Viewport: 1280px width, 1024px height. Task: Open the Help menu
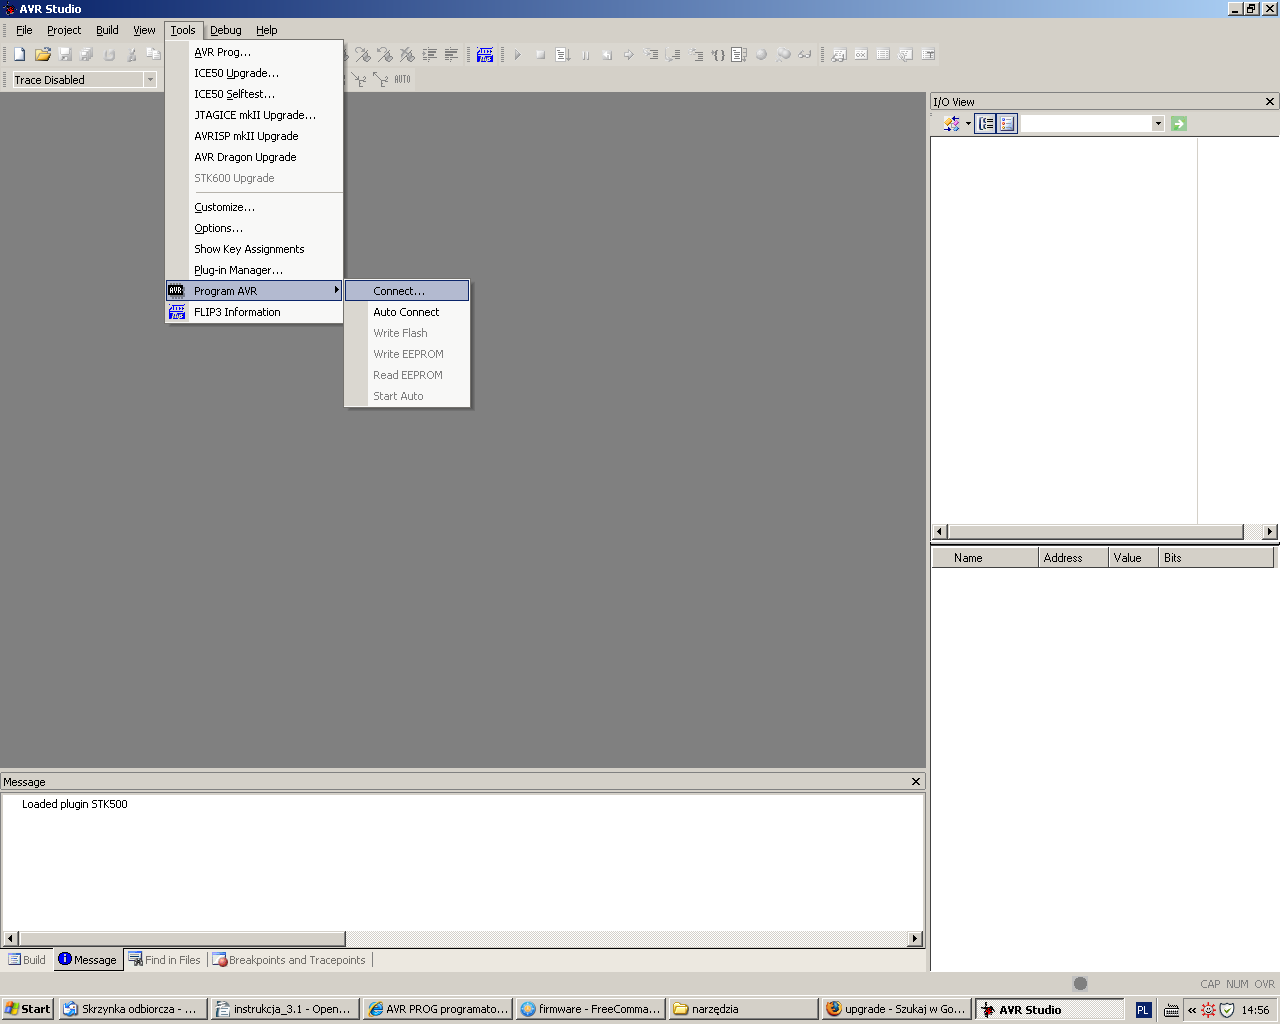[266, 30]
